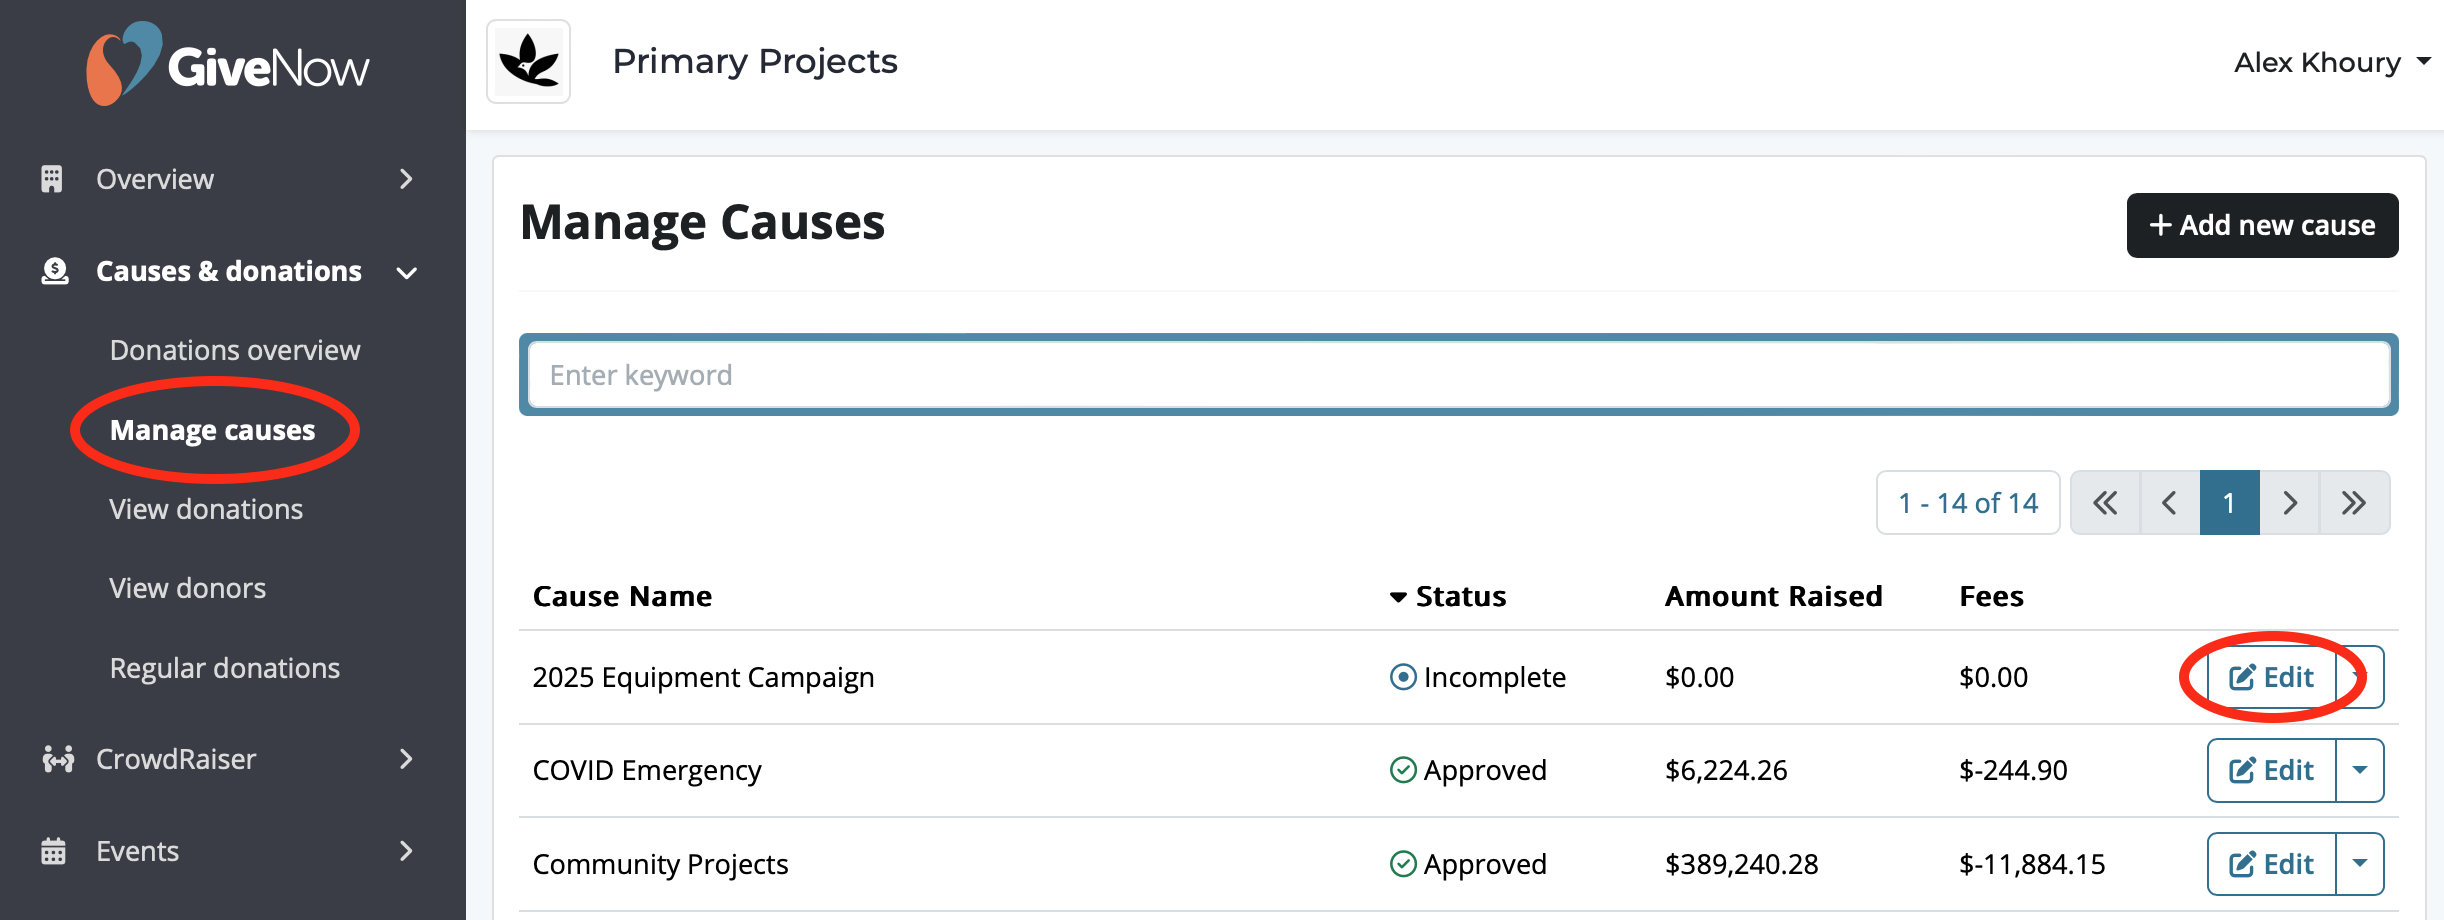This screenshot has height=920, width=2444.
Task: Click the GiveNow logo
Action: click(228, 63)
